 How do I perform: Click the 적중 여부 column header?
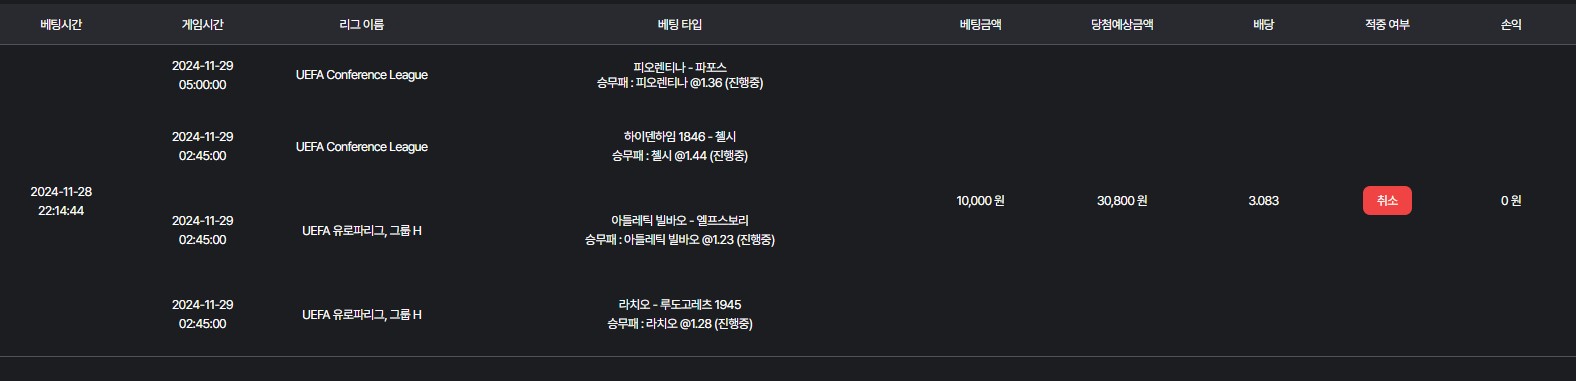[x=1387, y=24]
